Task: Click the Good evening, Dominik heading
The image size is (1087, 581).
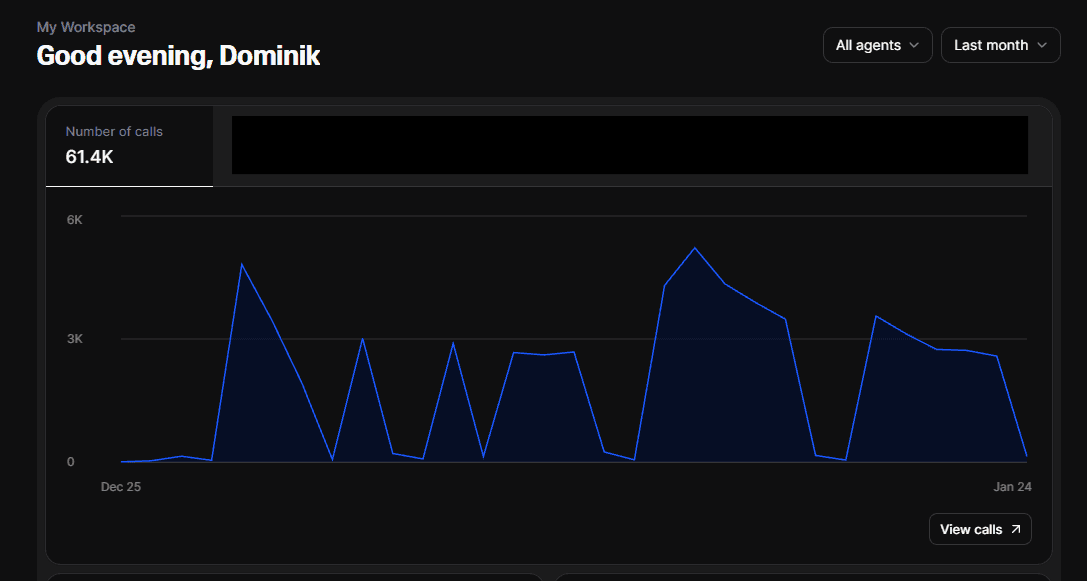Action: [x=178, y=55]
